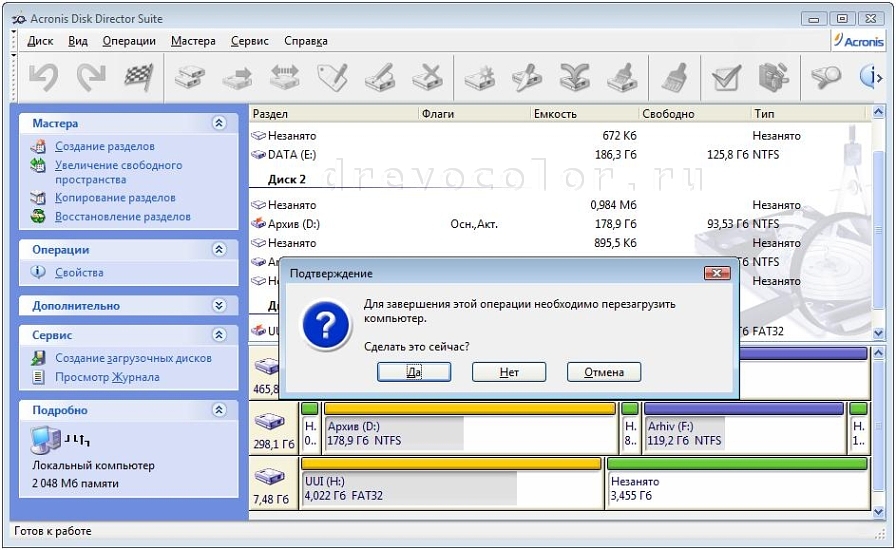Click the Delete partition X icon
The height and width of the screenshot is (550, 896).
[427, 77]
